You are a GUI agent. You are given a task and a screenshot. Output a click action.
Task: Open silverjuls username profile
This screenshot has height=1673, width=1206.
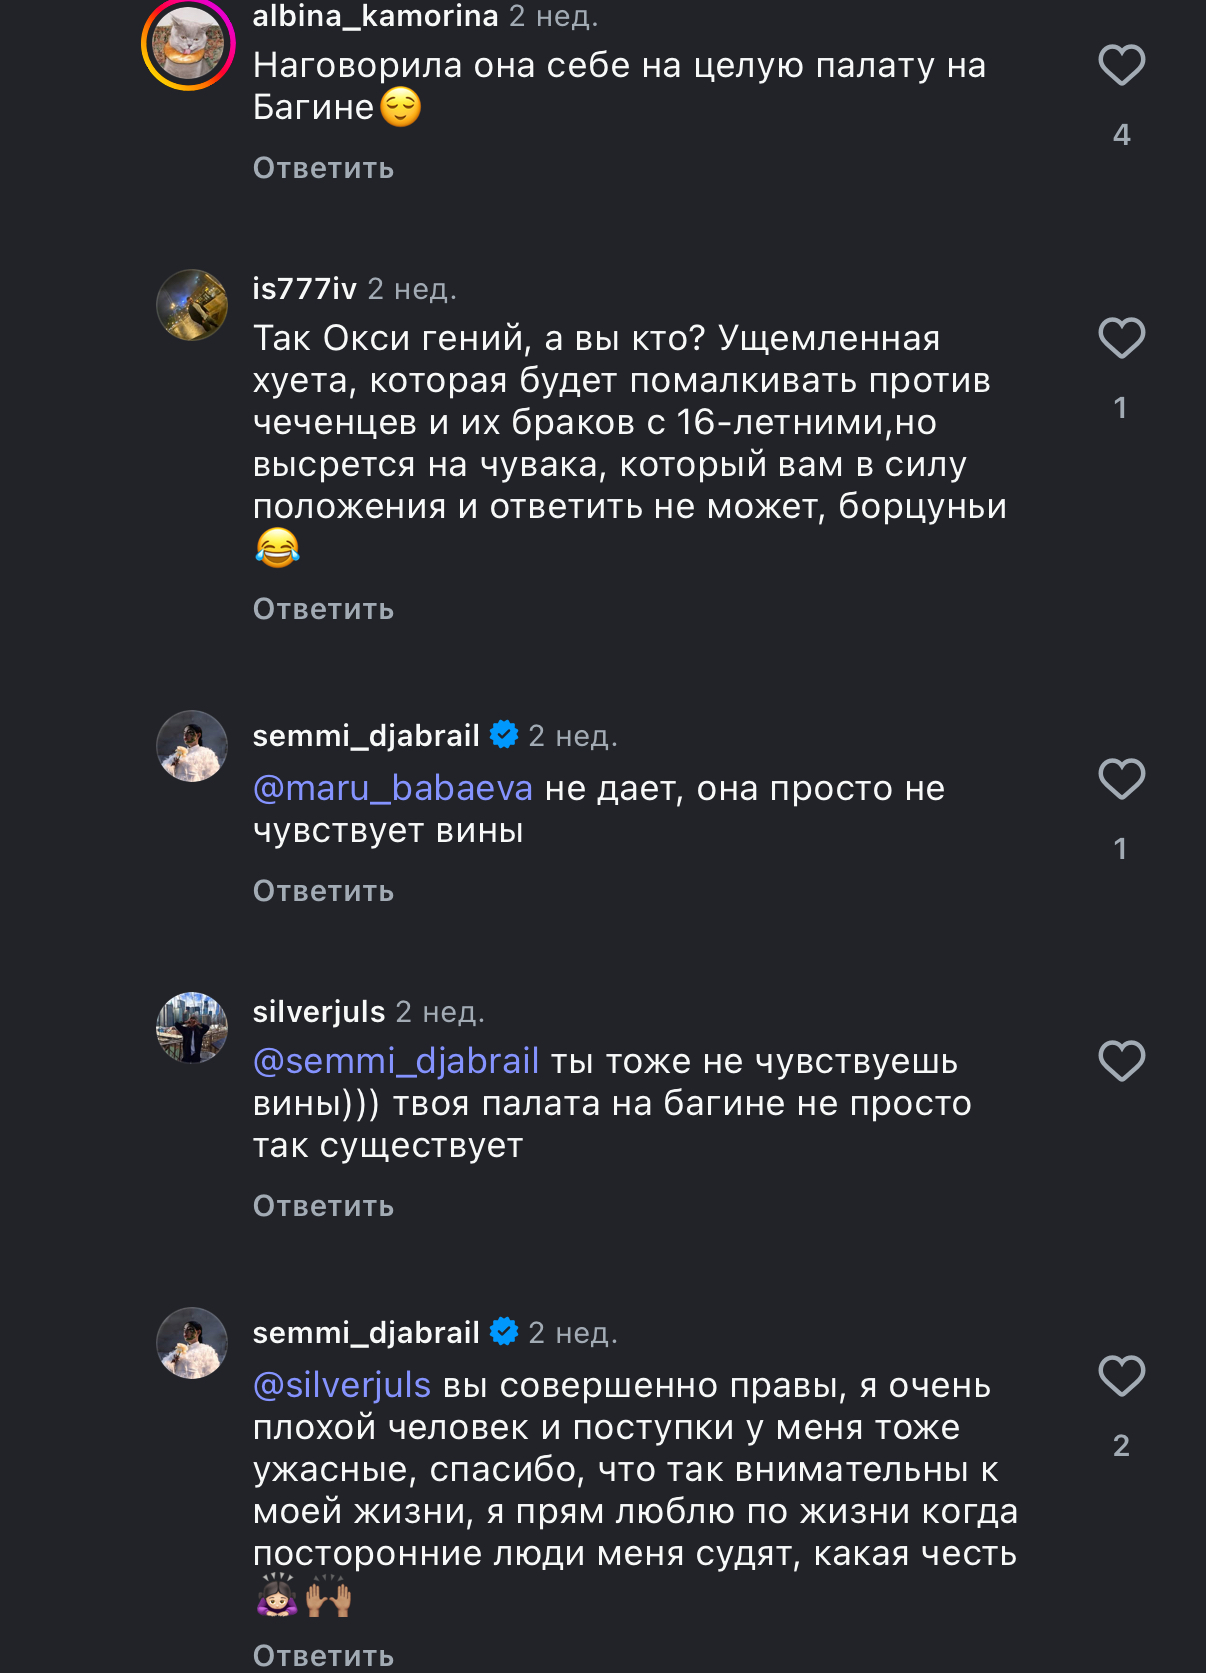tap(318, 1012)
